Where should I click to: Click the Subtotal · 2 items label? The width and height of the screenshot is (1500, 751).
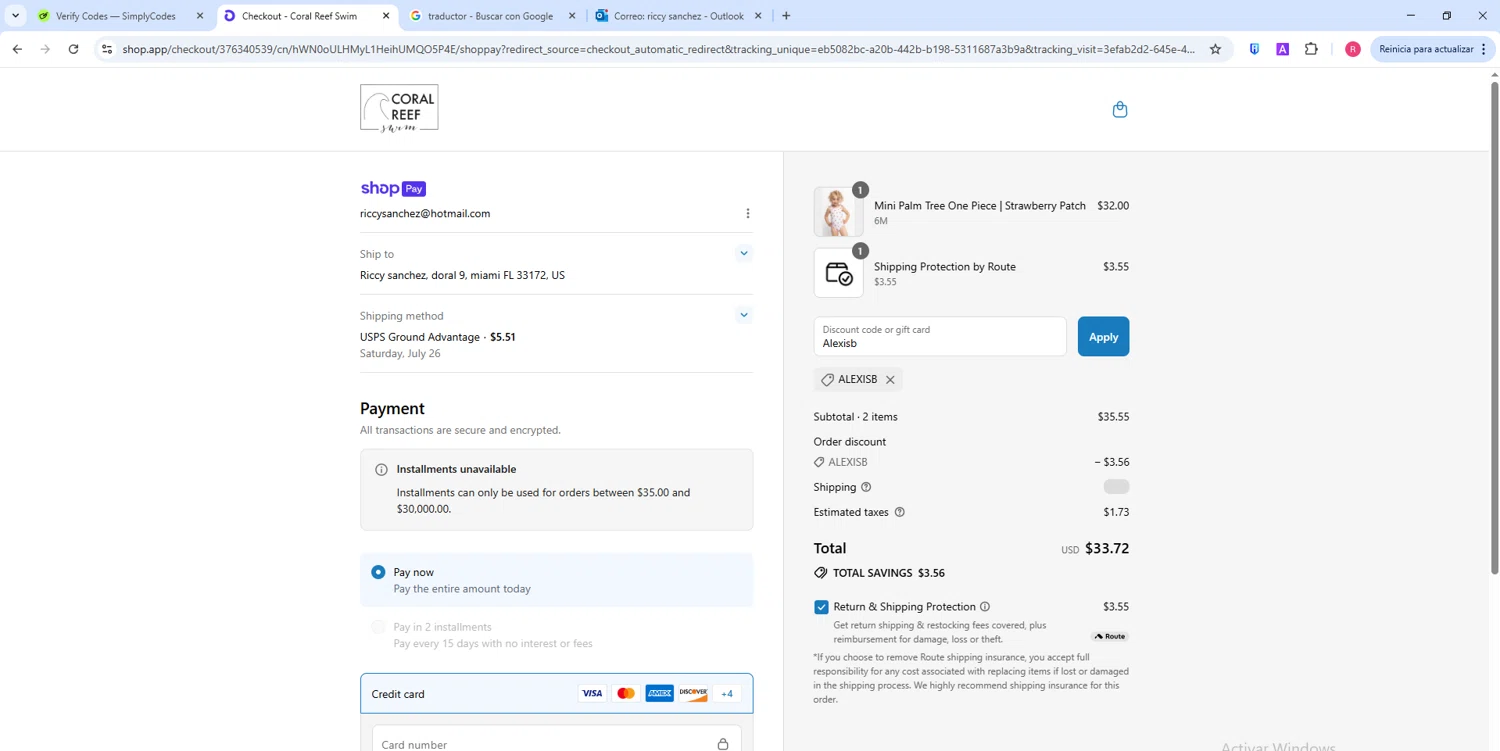(x=856, y=417)
